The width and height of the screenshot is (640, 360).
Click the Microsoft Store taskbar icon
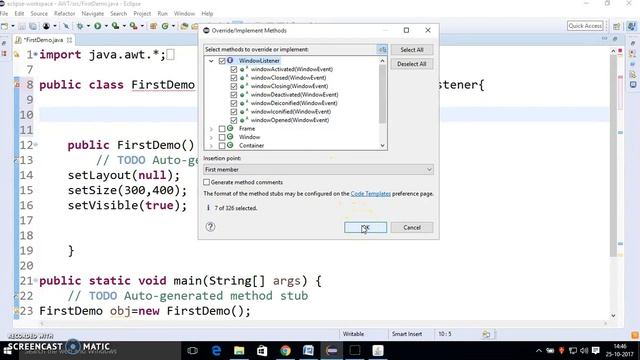pyautogui.click(x=262, y=350)
